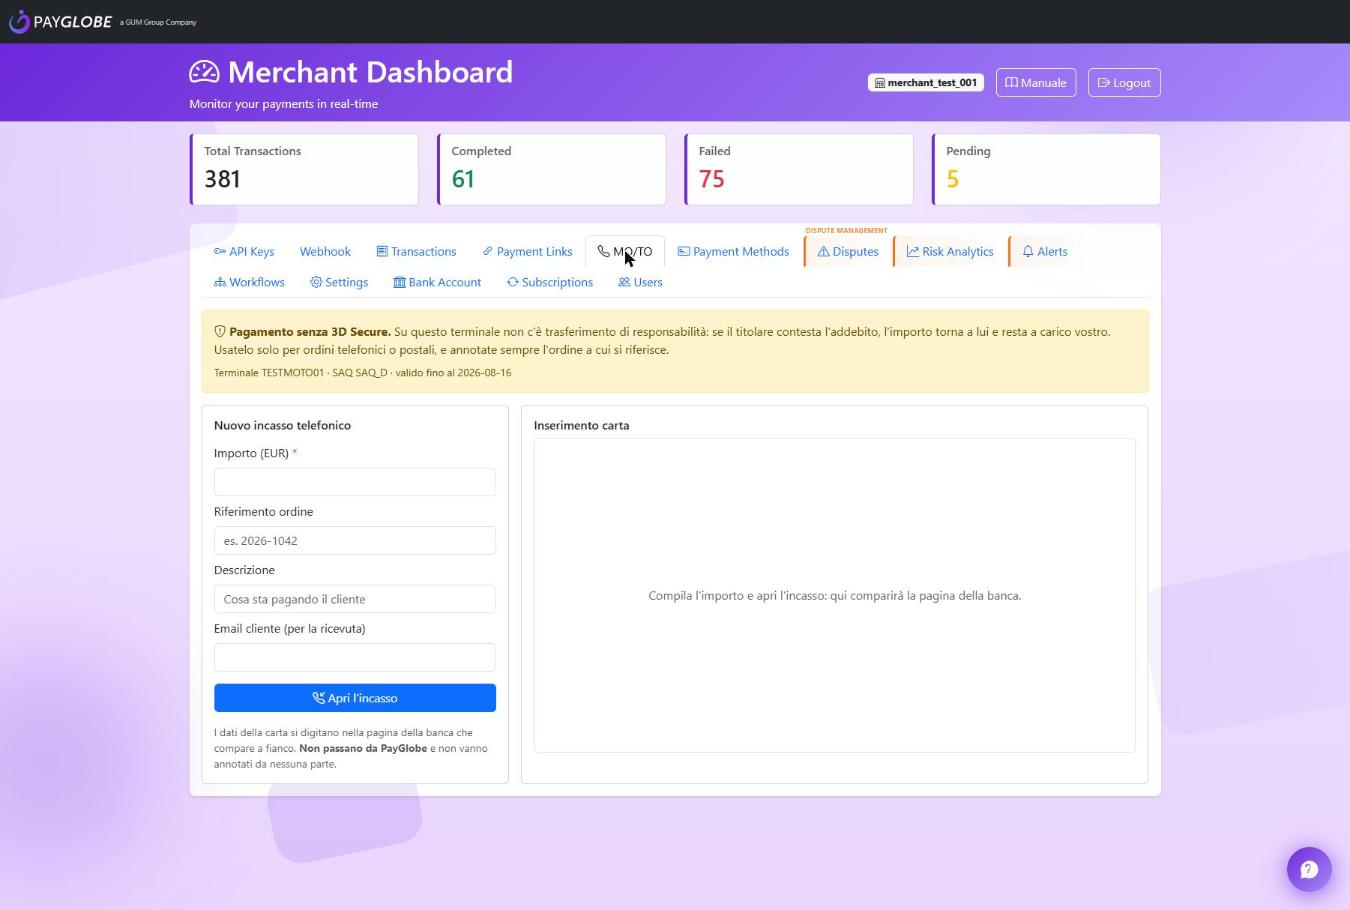Click the 'Non passano da PayGlobe' note
Viewport: 1350px width, 910px height.
(x=363, y=748)
